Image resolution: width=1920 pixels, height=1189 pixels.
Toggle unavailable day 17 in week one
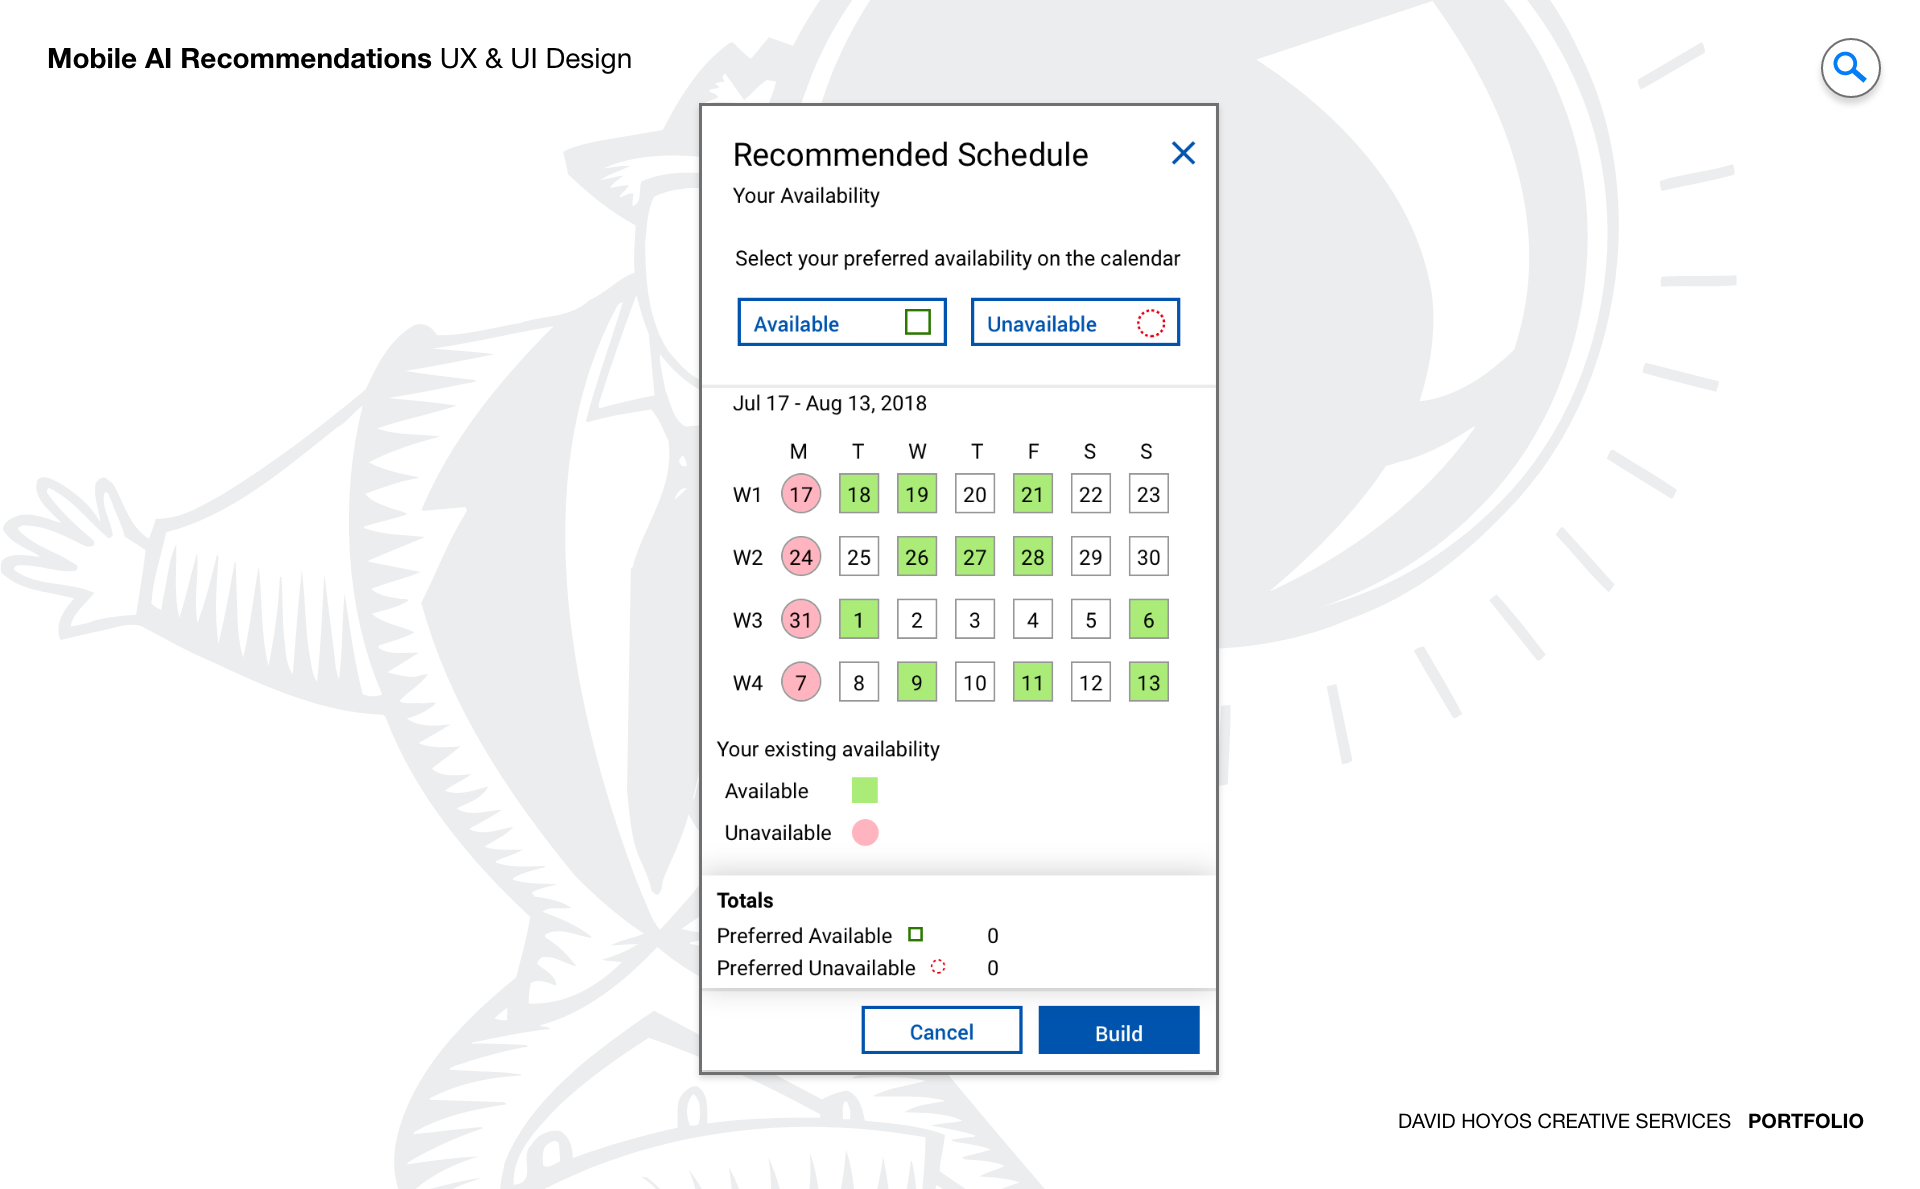pyautogui.click(x=801, y=494)
